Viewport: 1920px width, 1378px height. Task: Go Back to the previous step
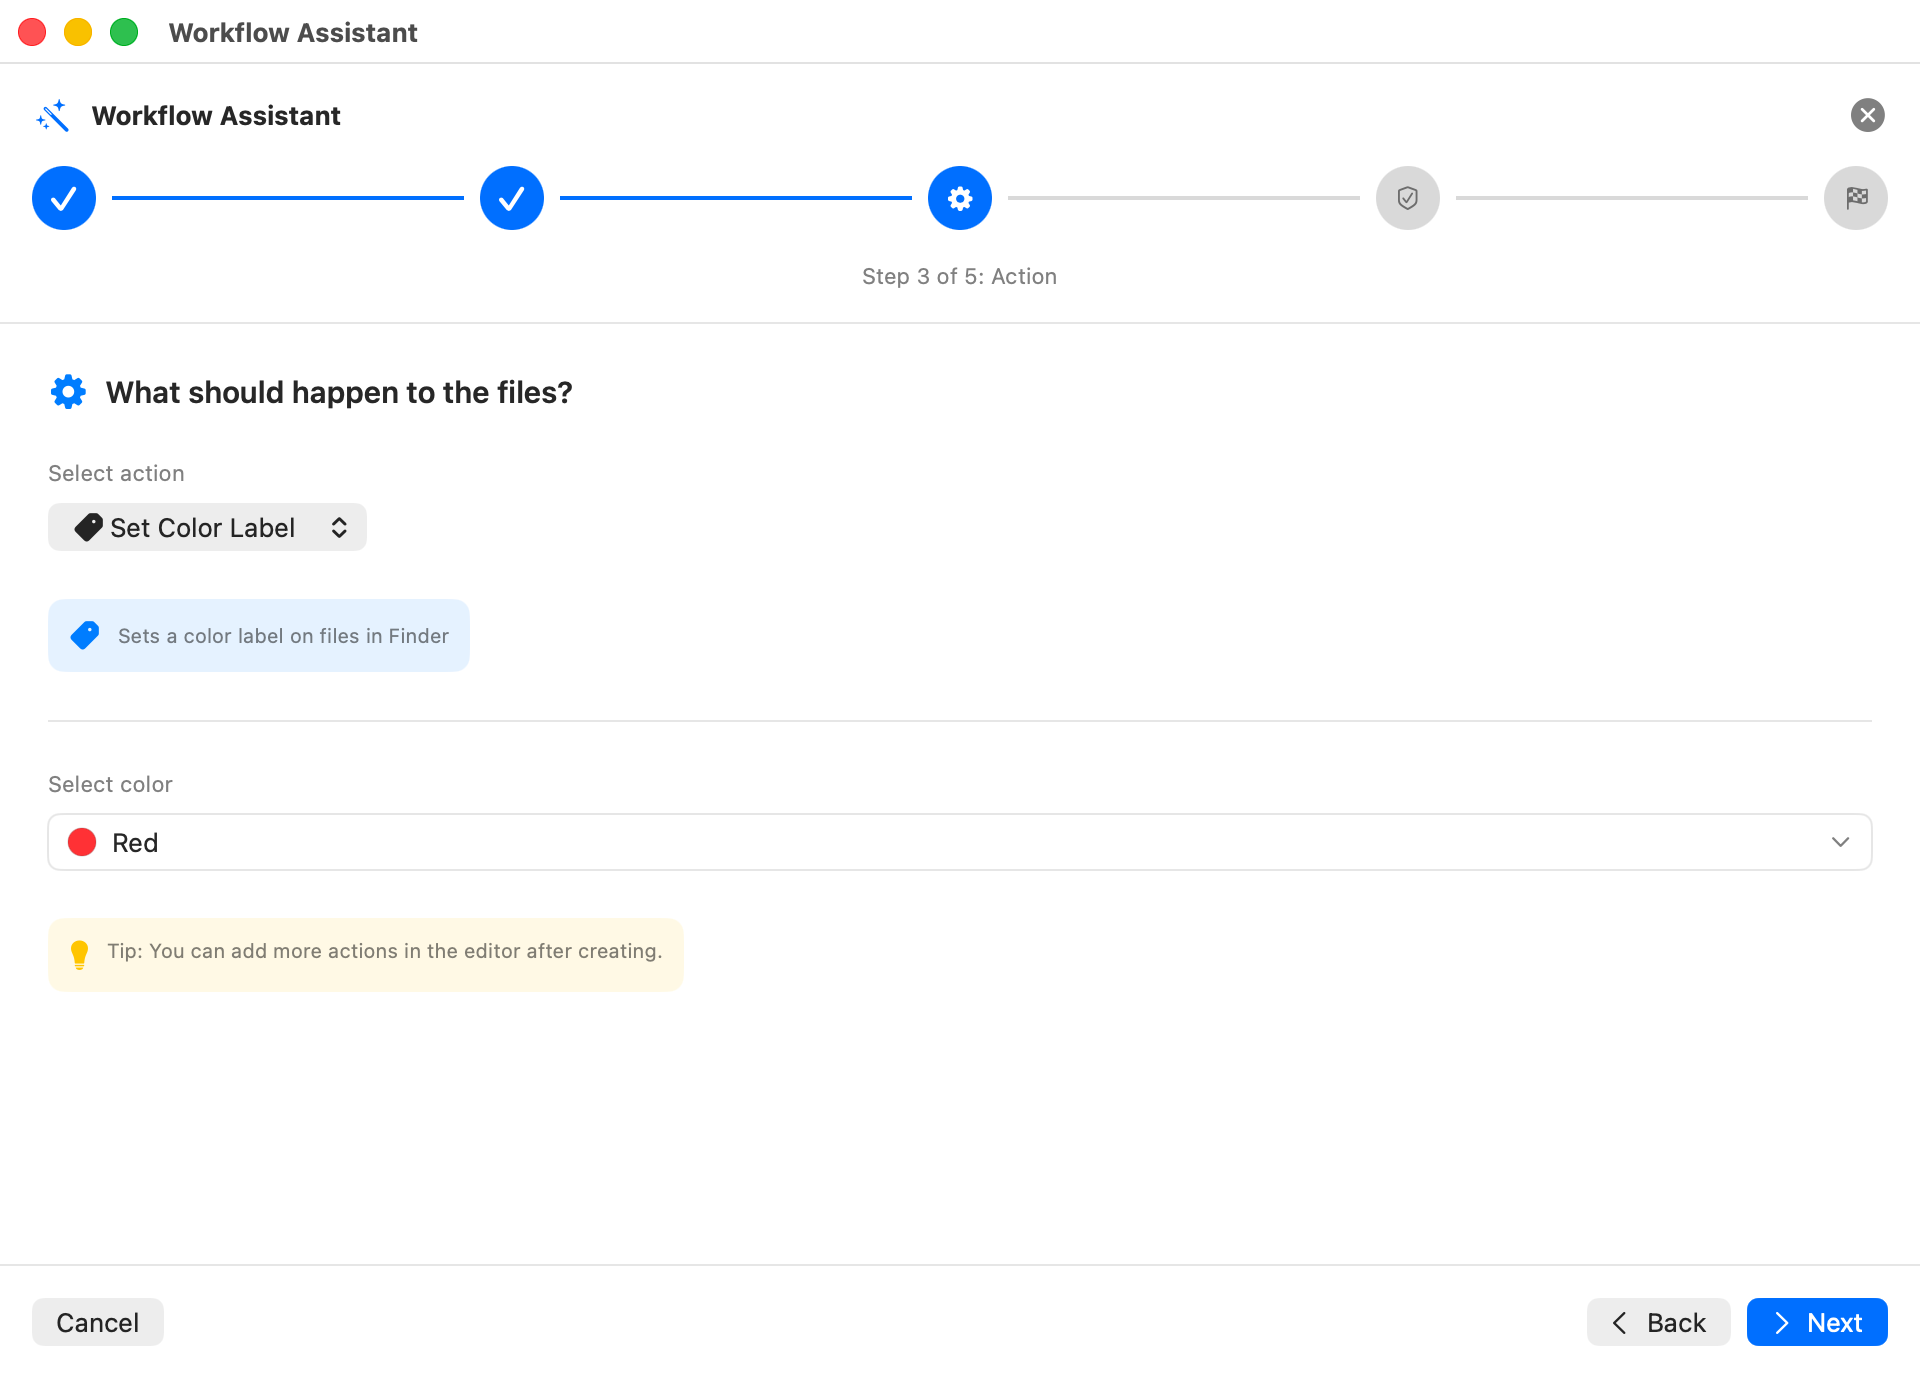[x=1658, y=1322]
